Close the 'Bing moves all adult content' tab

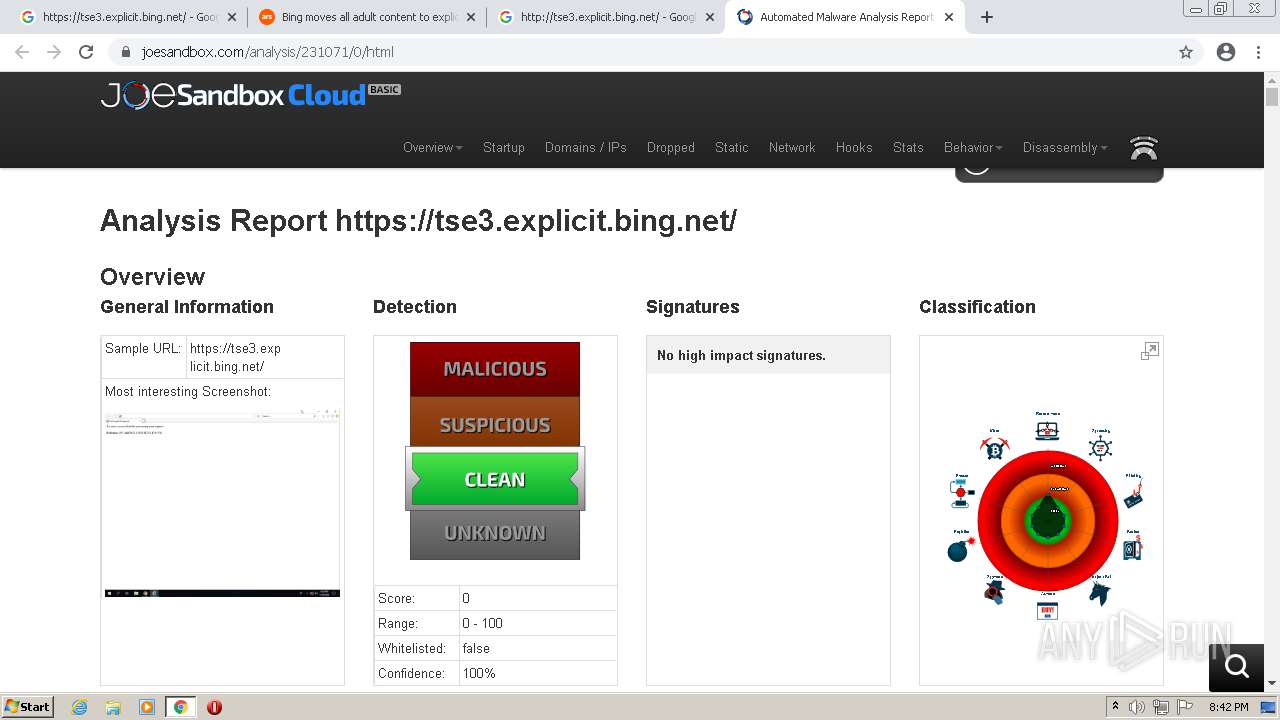pos(470,17)
